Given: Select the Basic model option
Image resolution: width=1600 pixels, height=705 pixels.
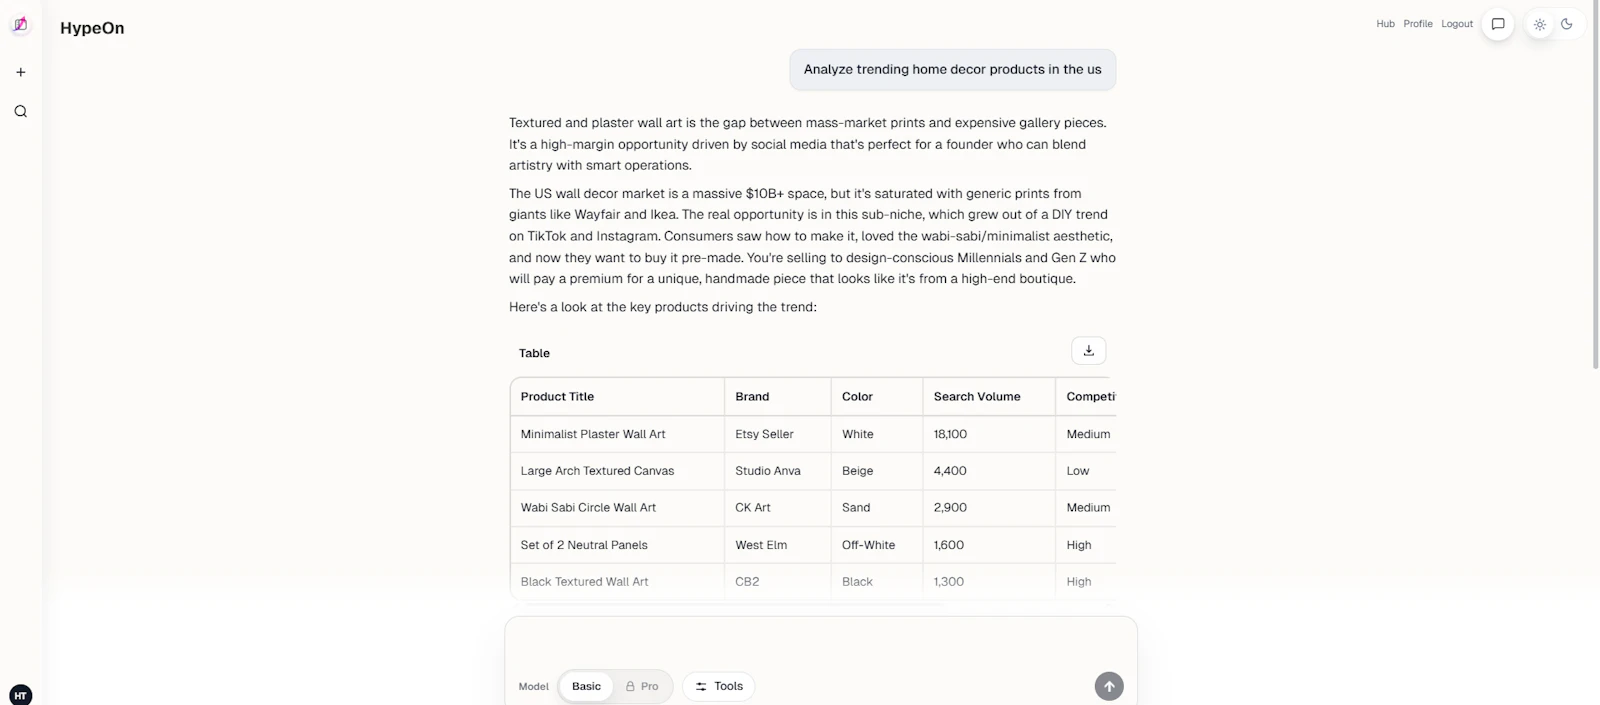Looking at the screenshot, I should pos(586,686).
